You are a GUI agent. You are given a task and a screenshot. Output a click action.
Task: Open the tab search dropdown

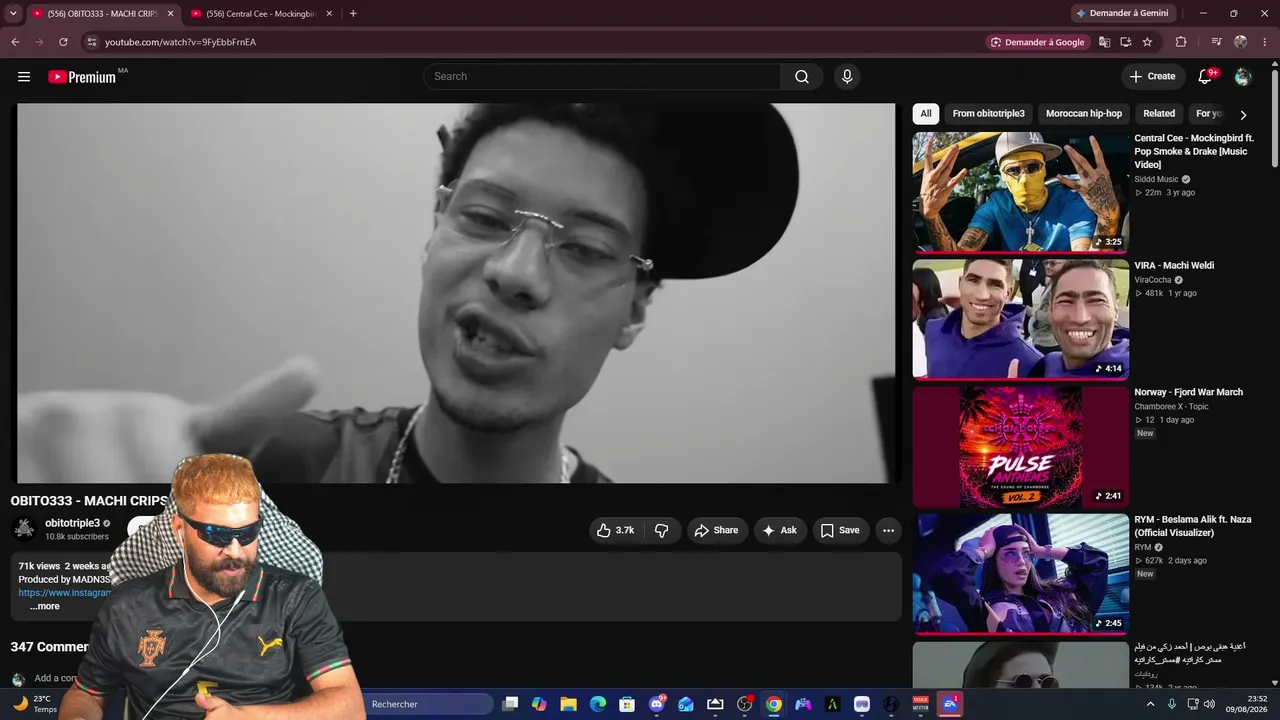tap(13, 14)
